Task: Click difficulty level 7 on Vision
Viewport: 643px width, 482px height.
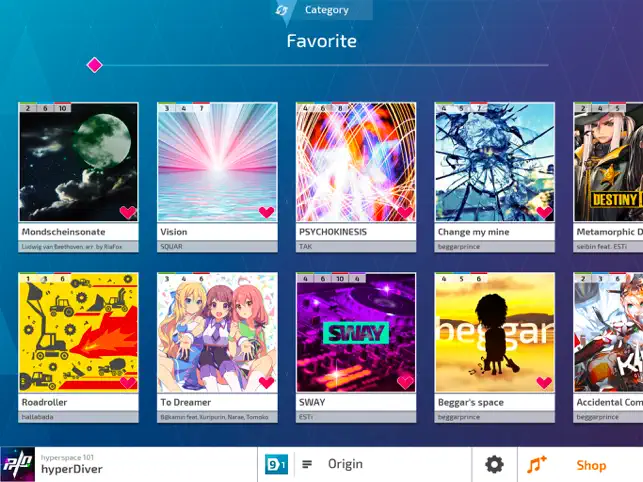Action: [x=201, y=108]
